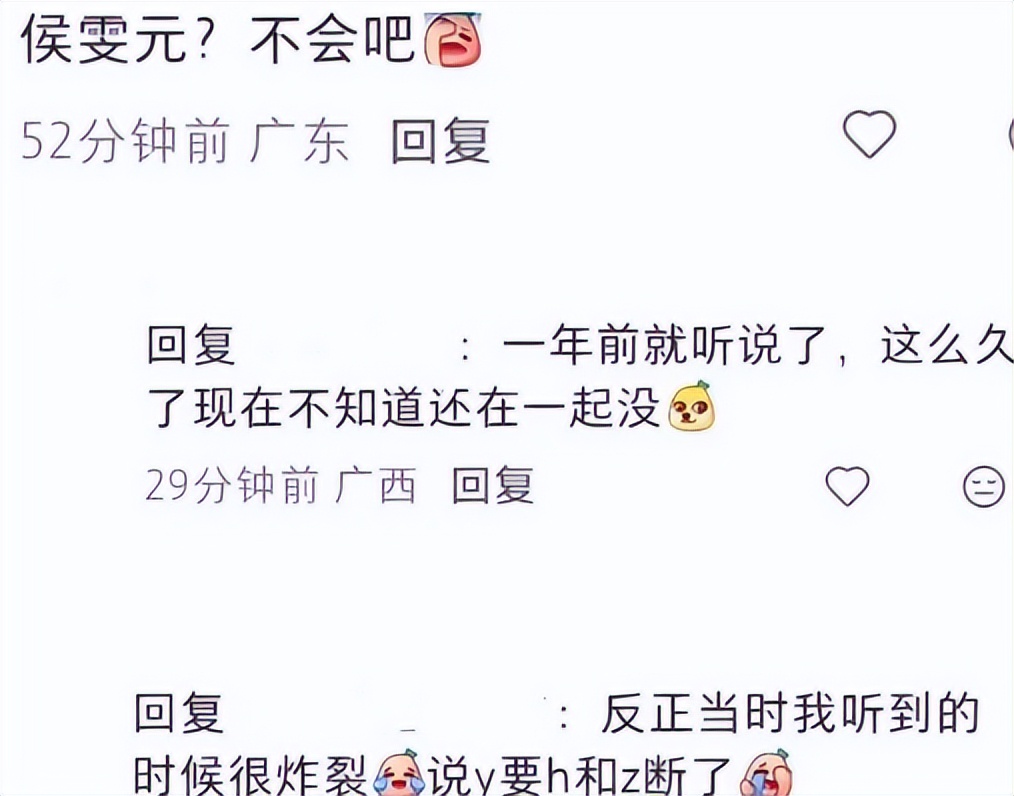1014x796 pixels.
Task: Tap the blurred username in the 一年前 reply
Action: 346,347
